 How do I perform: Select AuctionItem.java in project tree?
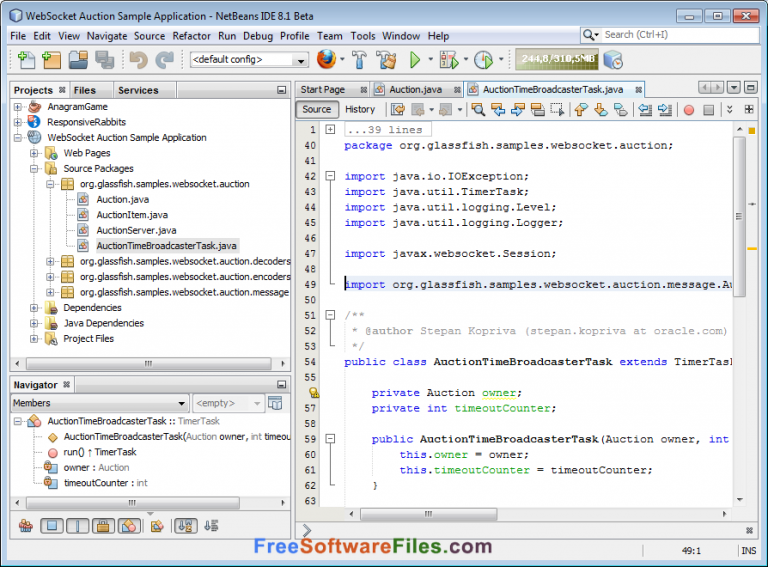point(132,215)
